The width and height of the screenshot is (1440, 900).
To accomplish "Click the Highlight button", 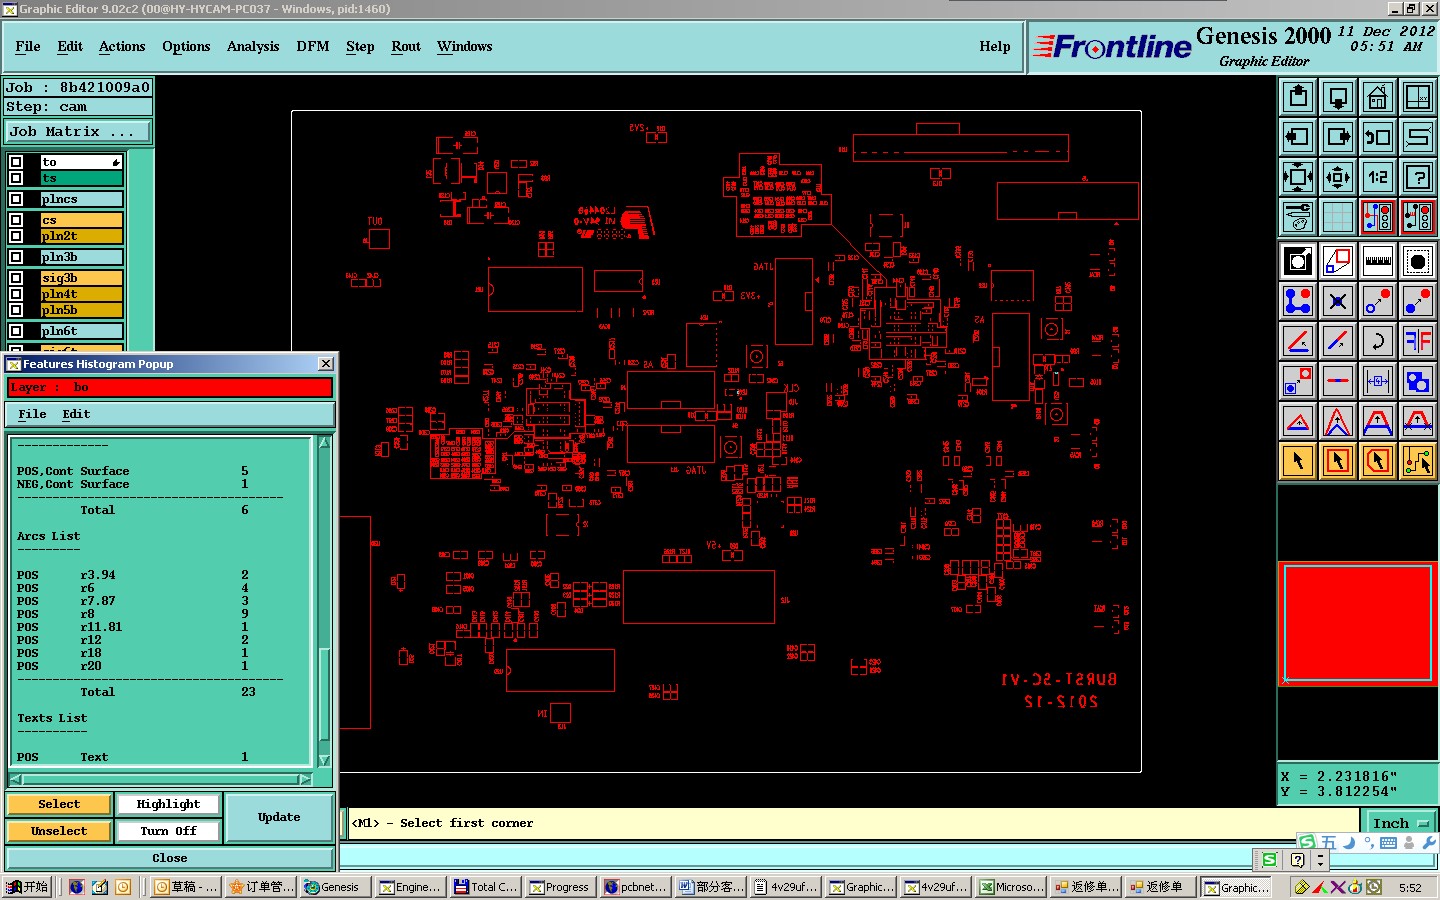I will [x=168, y=804].
